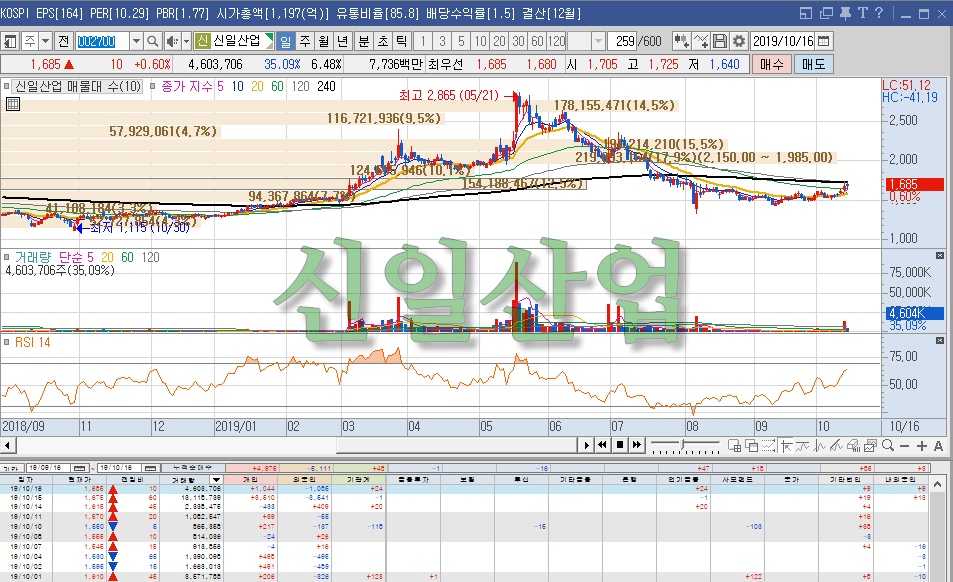Open the chart settings gear icon
Viewport: 953px width, 582px height.
[x=738, y=41]
